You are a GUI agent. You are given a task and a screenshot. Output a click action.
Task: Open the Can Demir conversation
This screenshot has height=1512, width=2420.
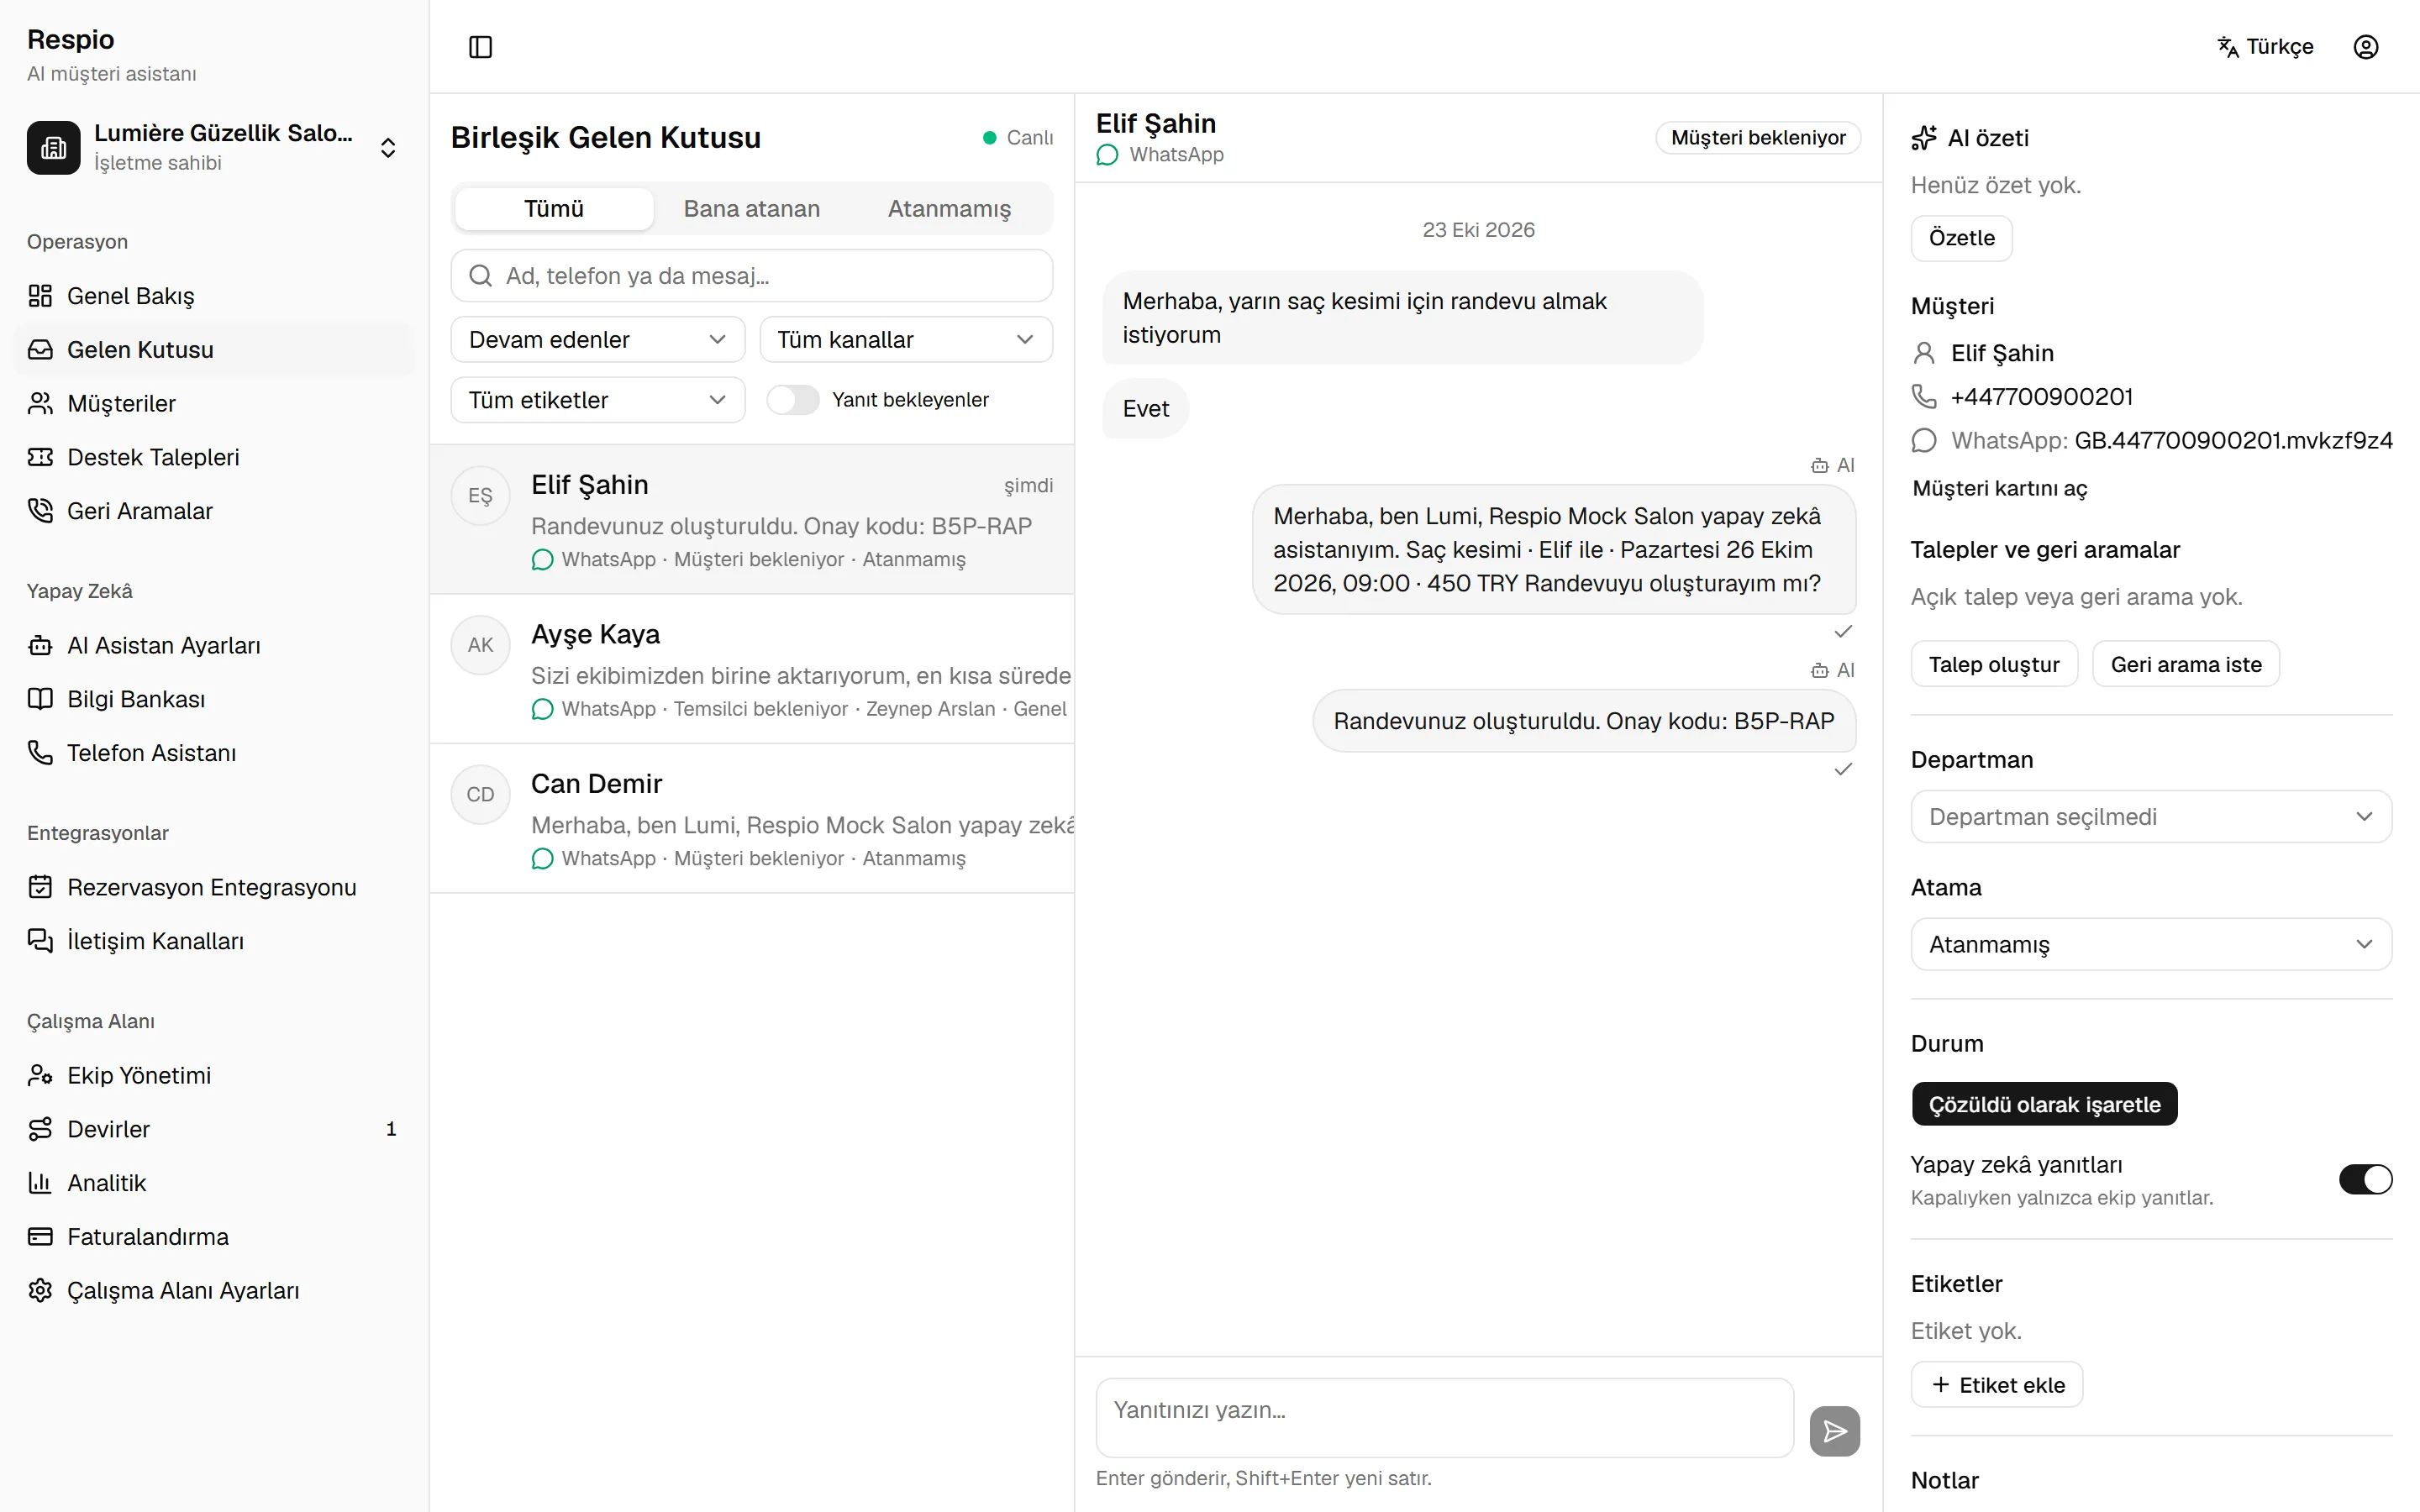[751, 819]
